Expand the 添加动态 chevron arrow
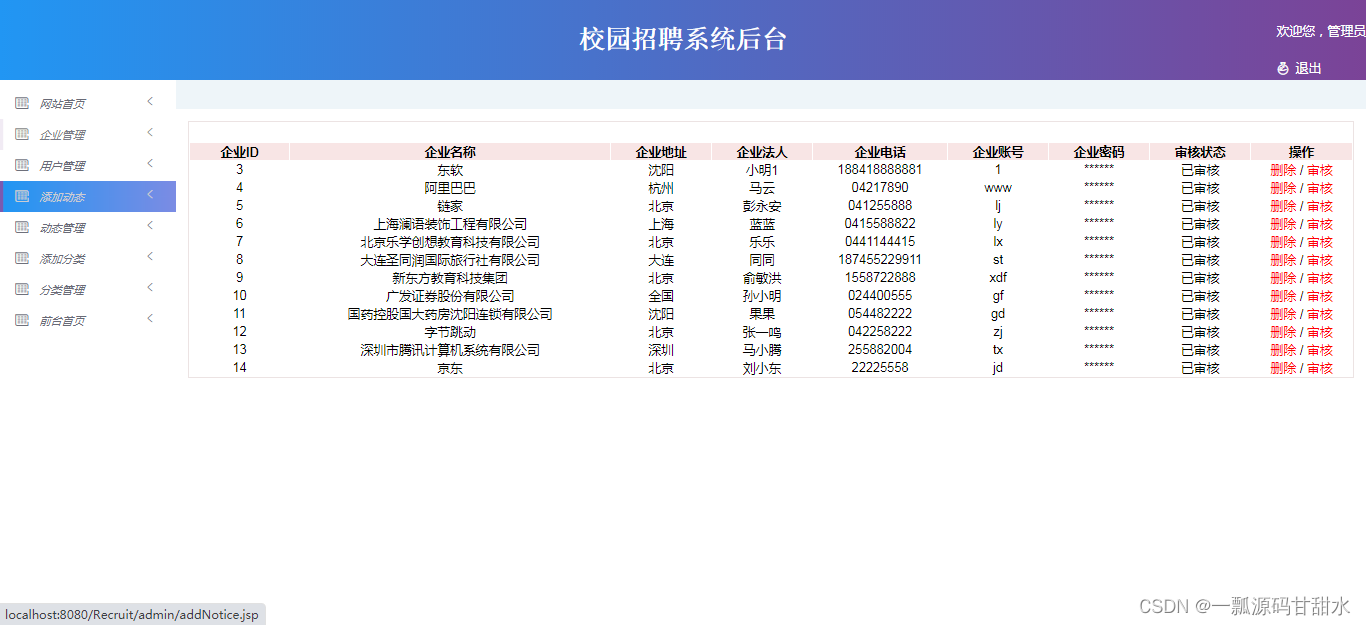 150,194
